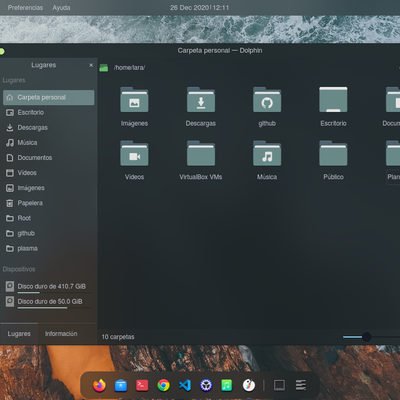
Task: Open the Público folder
Action: pos(333,153)
